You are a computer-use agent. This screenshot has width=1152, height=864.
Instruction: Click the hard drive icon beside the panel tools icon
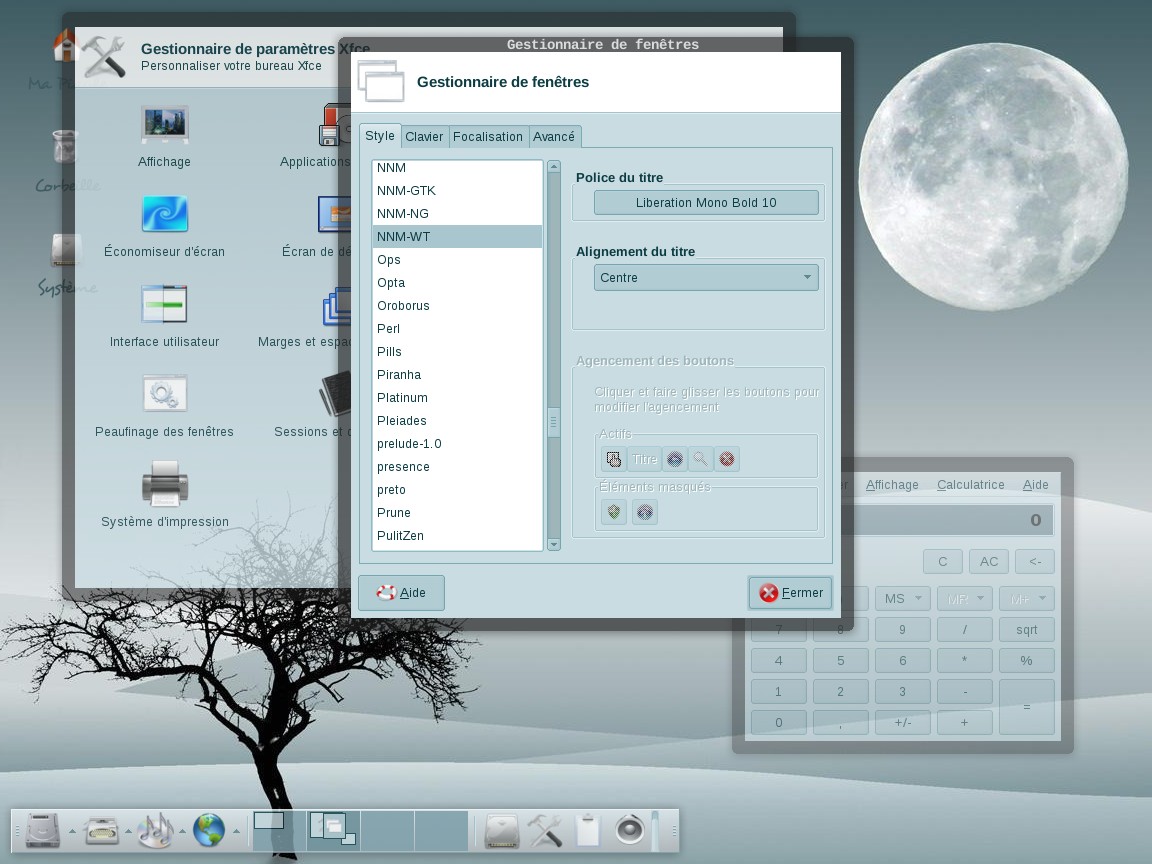coord(503,830)
